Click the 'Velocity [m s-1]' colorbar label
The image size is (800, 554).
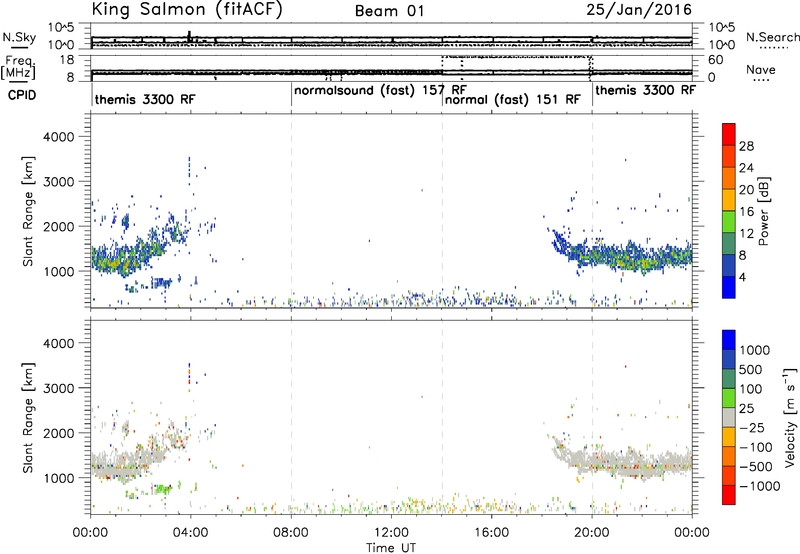(x=789, y=417)
